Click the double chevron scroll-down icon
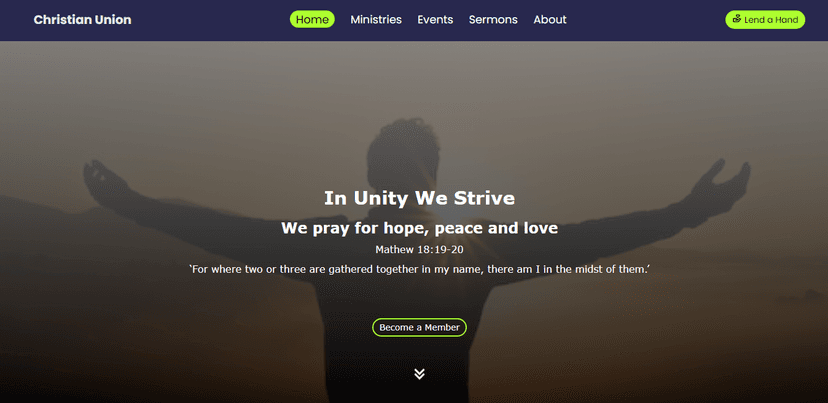Screen dimensions: 828x403 click(419, 373)
